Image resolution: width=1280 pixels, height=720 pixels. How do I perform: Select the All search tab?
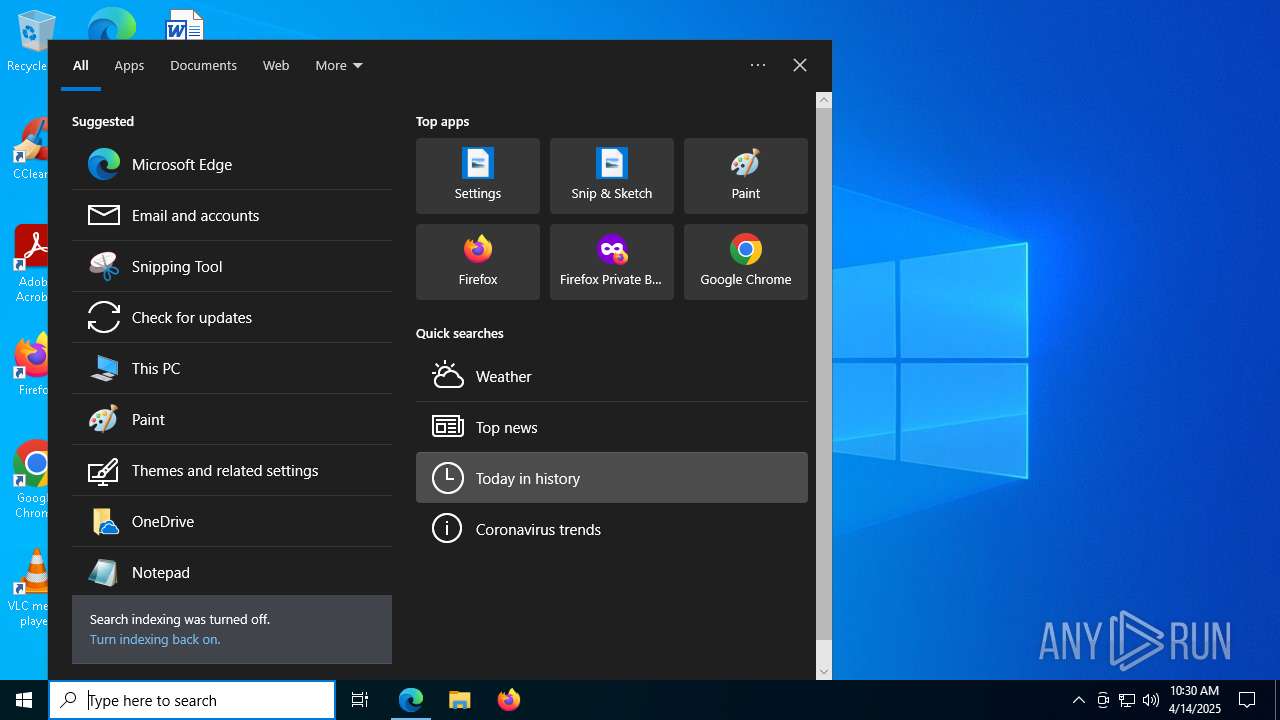point(81,65)
